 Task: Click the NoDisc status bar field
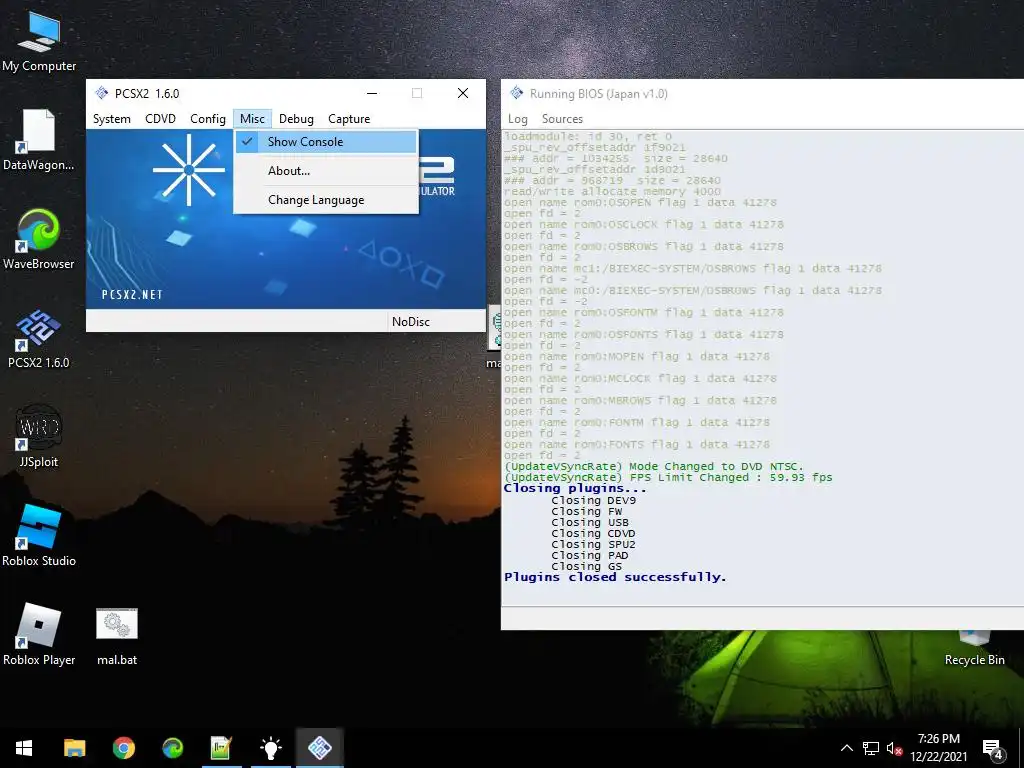tap(436, 321)
